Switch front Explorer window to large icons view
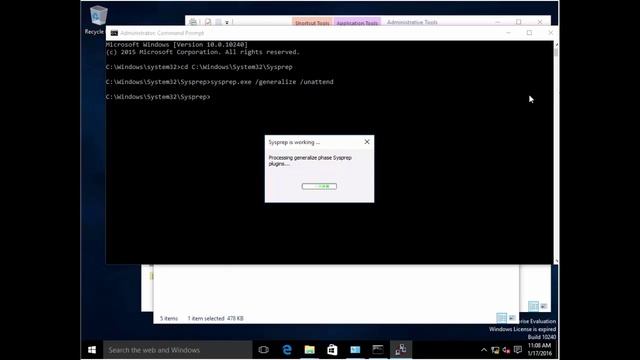Image resolution: width=640 pixels, height=360 pixels. click(512, 318)
